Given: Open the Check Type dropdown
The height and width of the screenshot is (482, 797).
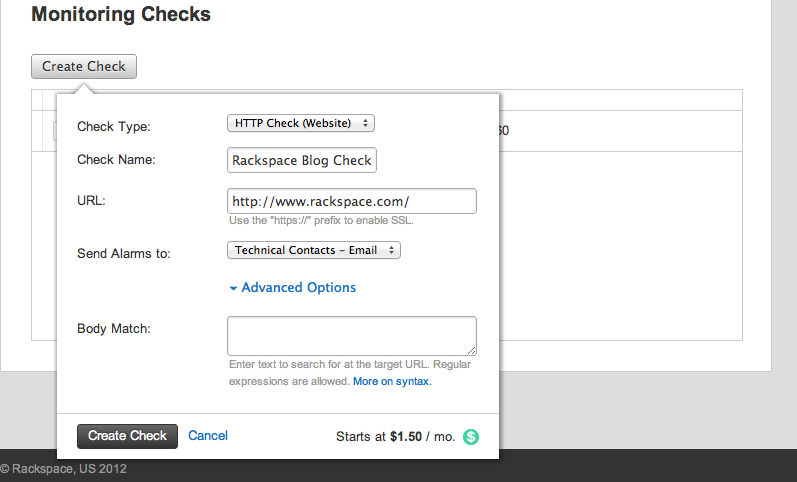Looking at the screenshot, I should 301,123.
